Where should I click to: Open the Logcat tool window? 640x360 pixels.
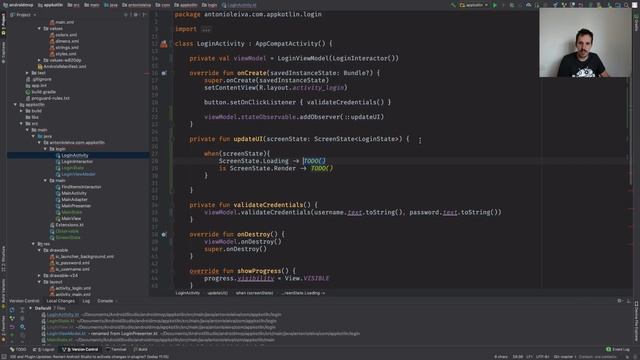45,349
